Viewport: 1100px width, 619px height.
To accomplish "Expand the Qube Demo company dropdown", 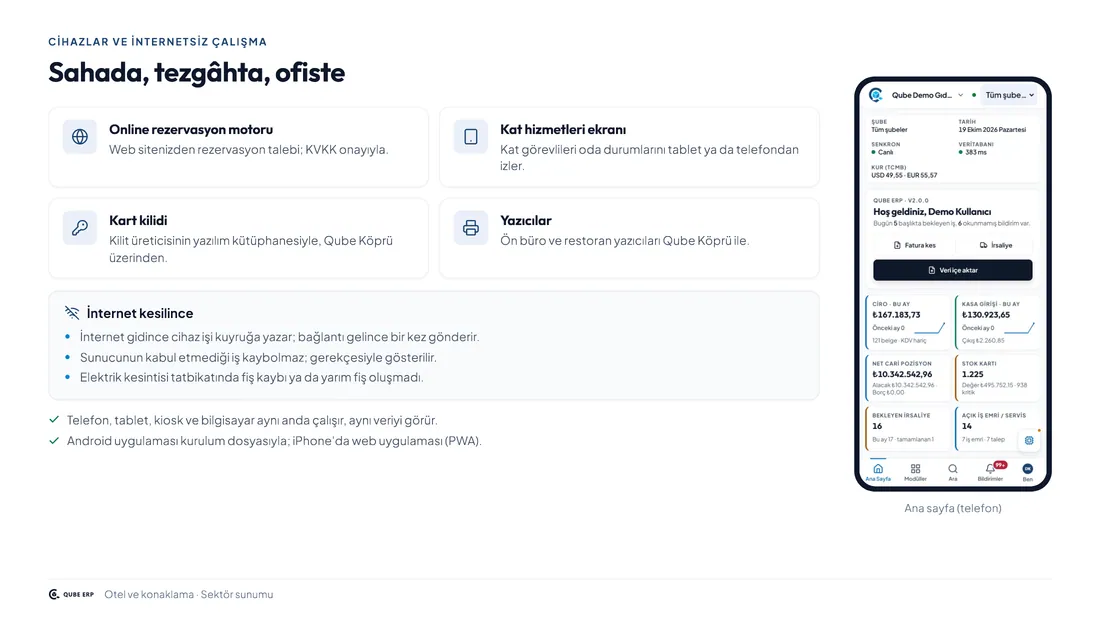I will click(927, 95).
